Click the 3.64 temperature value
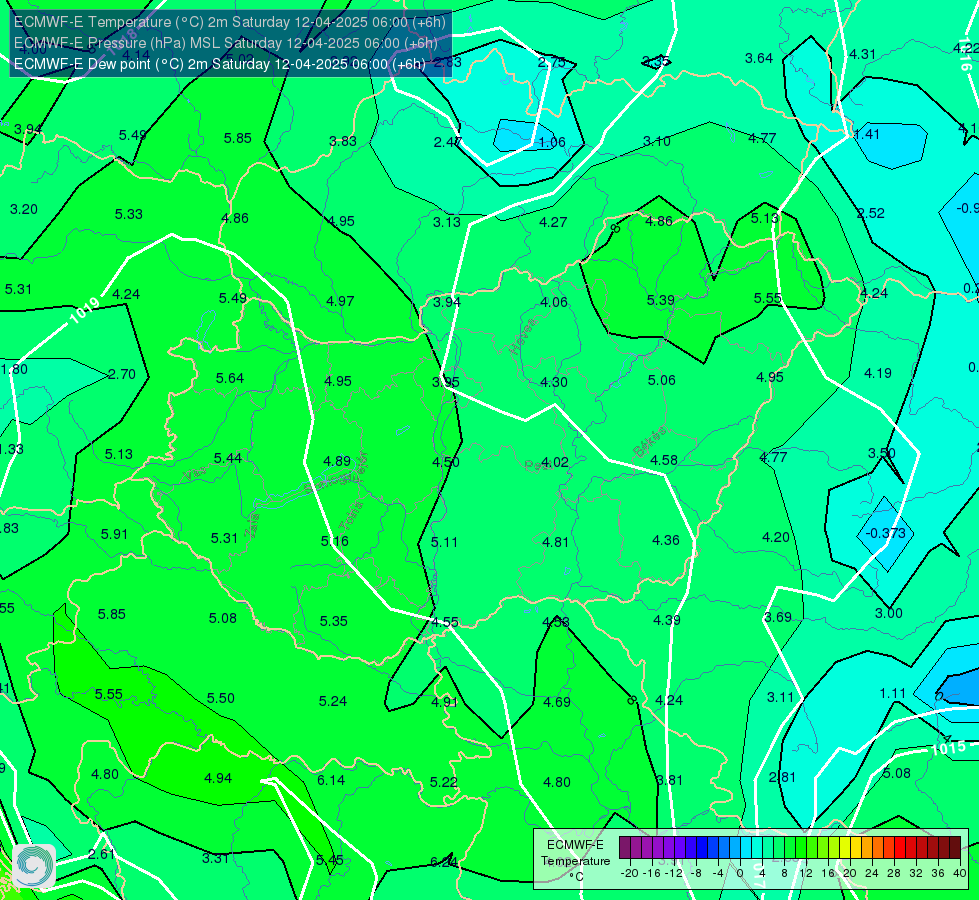This screenshot has width=979, height=900. tap(759, 59)
